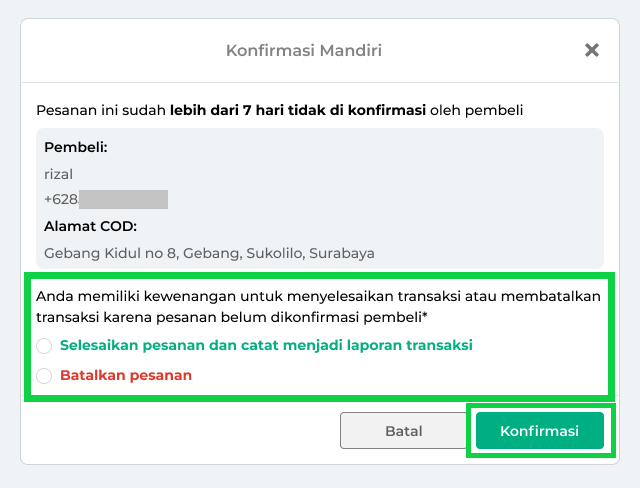Screen dimensions: 640x488
Task: Click 'Surabaya' in the COD address
Action: [x=342, y=253]
